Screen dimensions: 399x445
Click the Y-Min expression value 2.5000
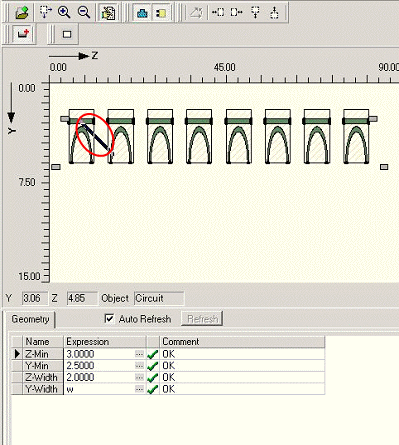coord(80,366)
